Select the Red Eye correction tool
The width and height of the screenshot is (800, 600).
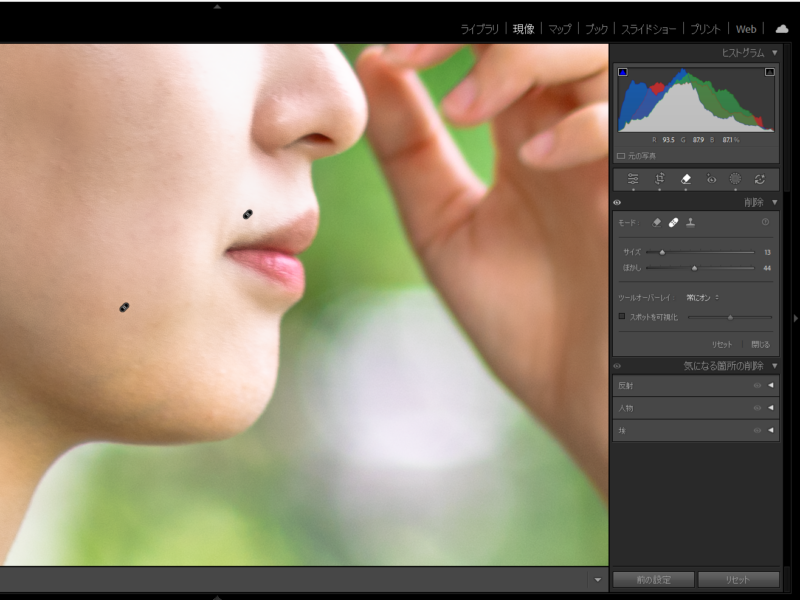click(x=711, y=179)
